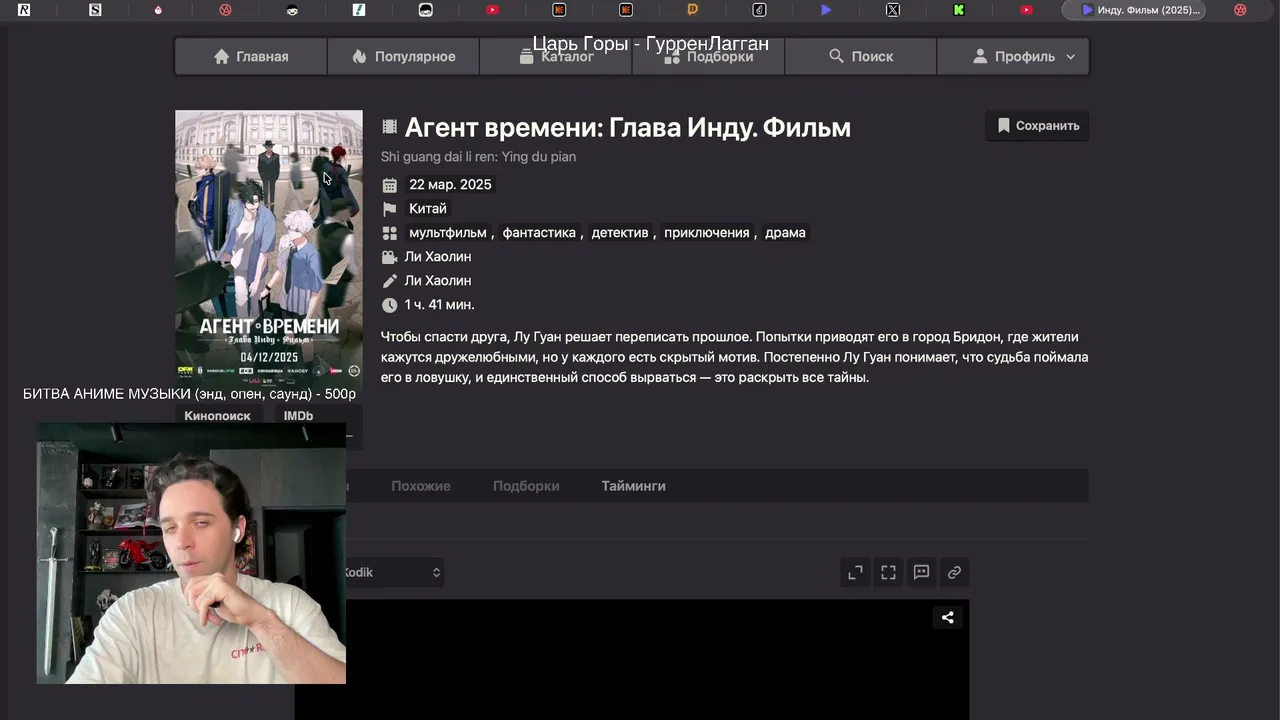Open the Китай country link

pyautogui.click(x=428, y=209)
